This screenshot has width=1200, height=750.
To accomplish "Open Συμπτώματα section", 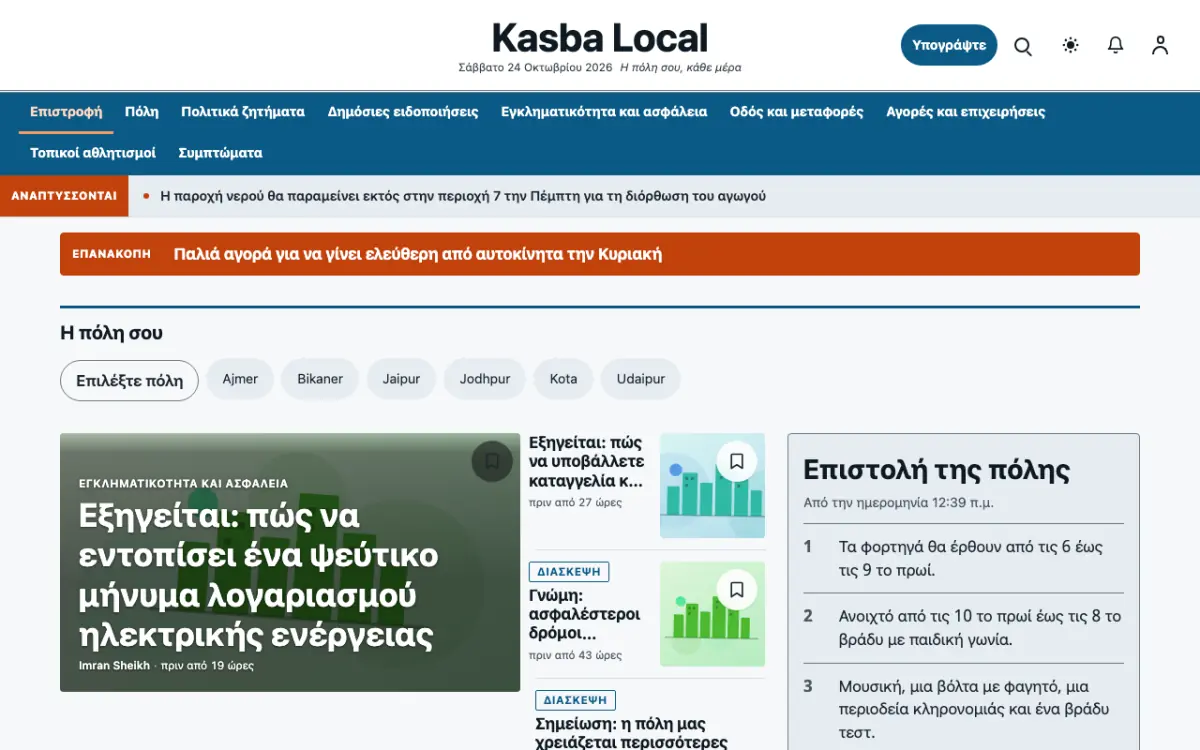I will point(220,153).
